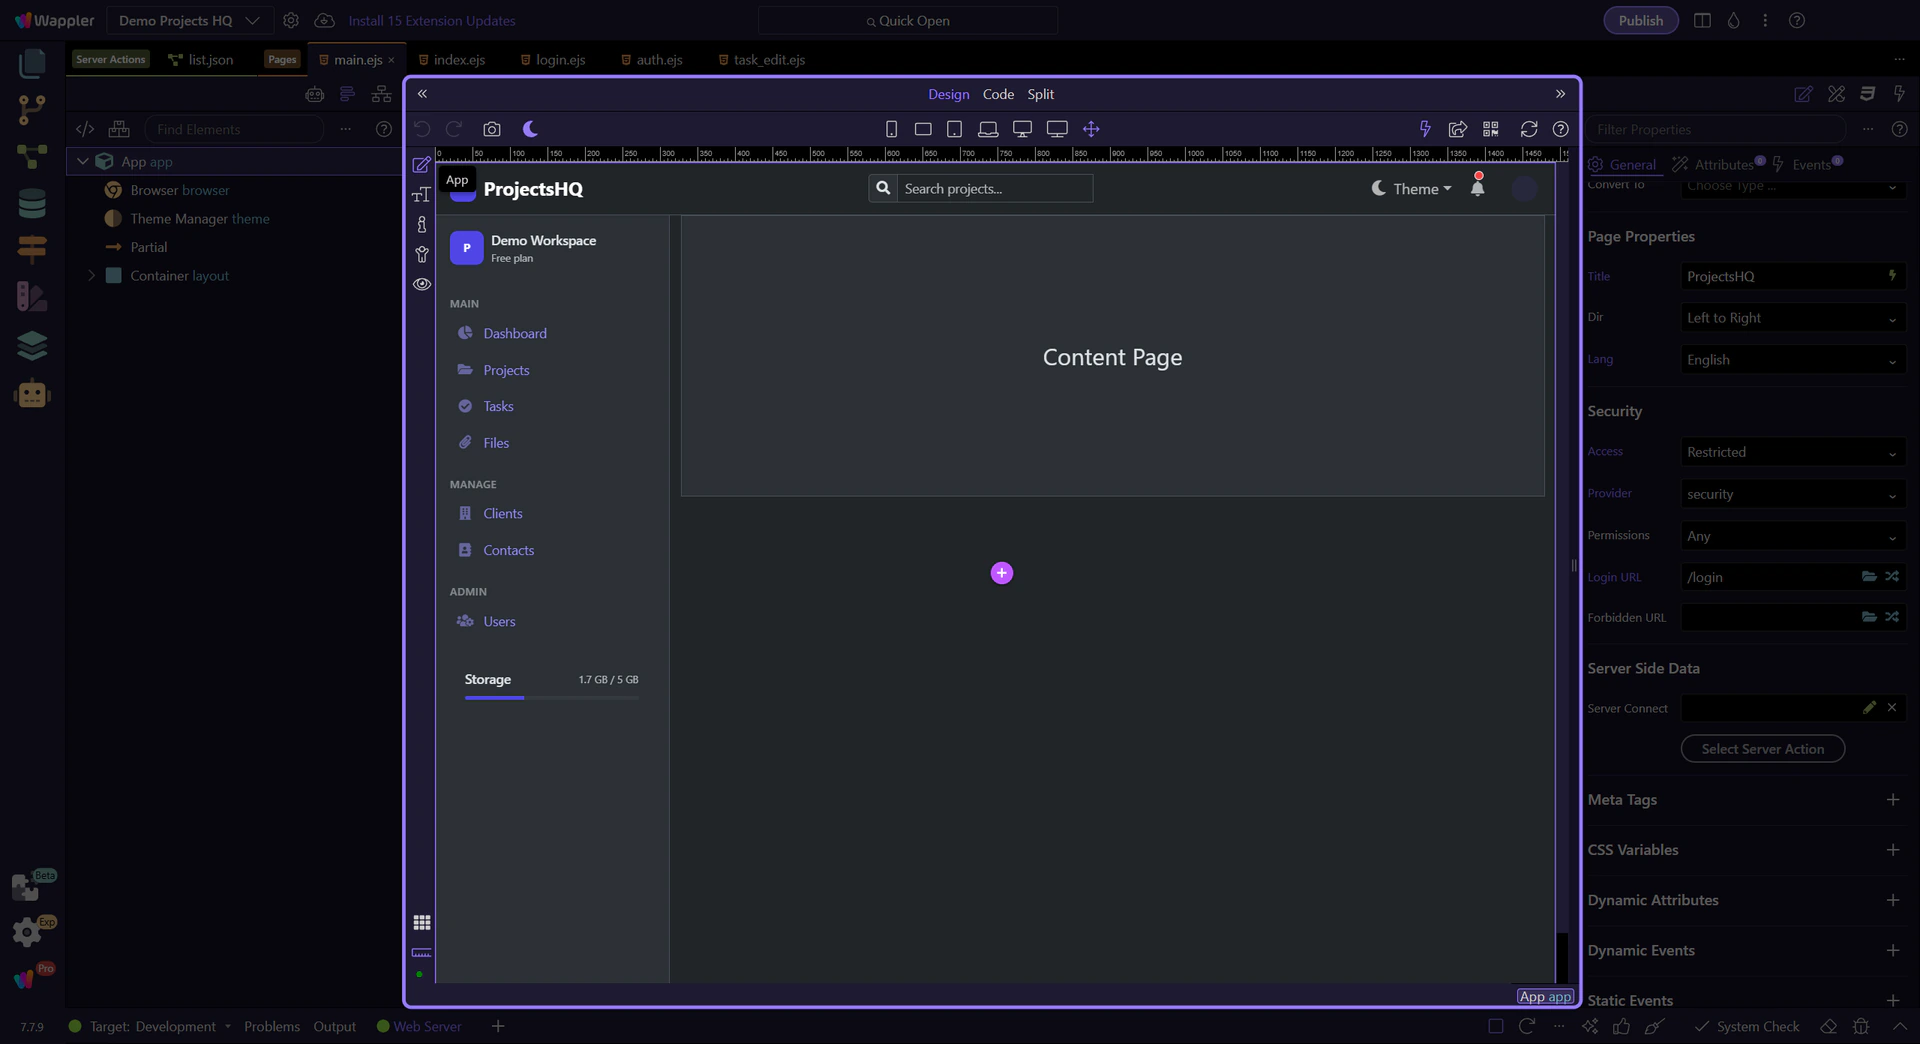Open the Database Manager icon in left sidebar
Screen dimensions: 1920x1044
coord(32,204)
